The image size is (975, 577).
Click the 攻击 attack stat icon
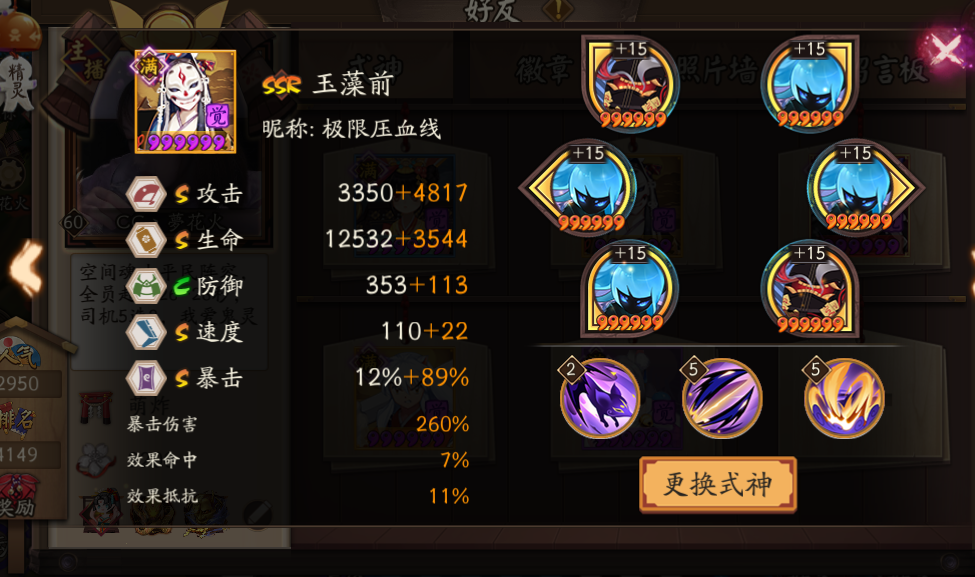(x=146, y=194)
